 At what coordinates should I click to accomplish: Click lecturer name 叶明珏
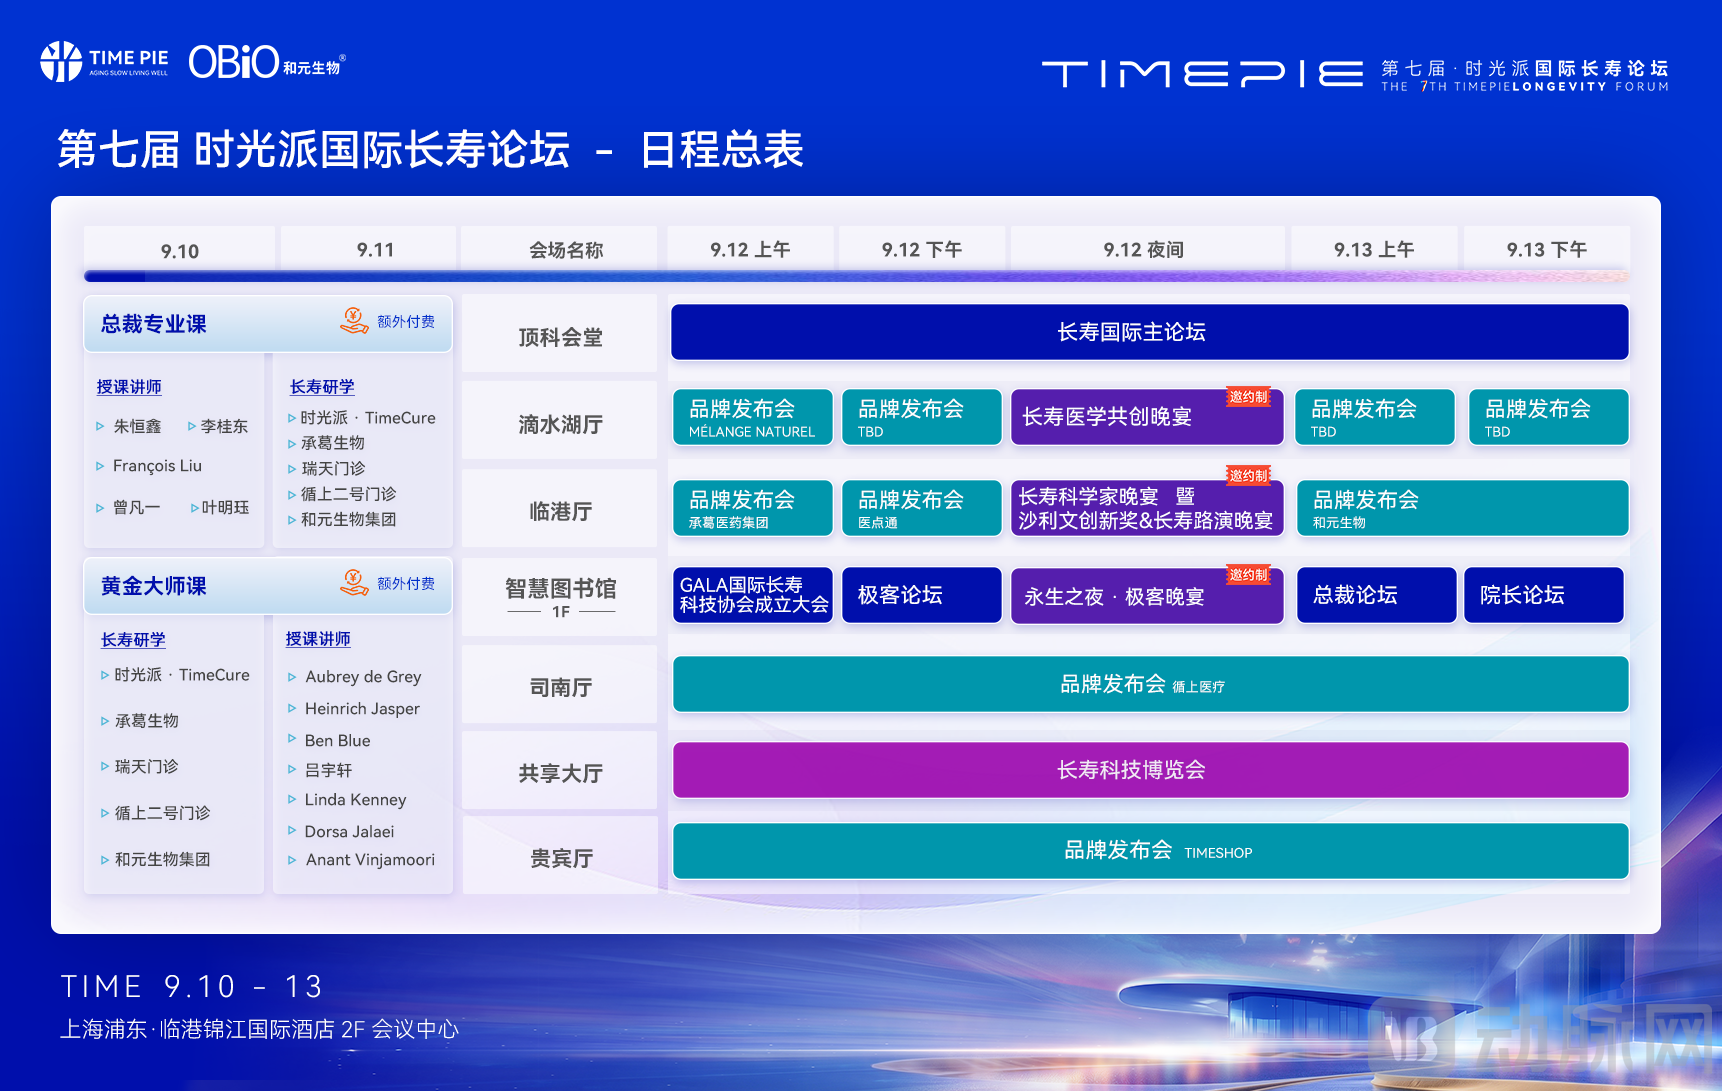[x=225, y=508]
